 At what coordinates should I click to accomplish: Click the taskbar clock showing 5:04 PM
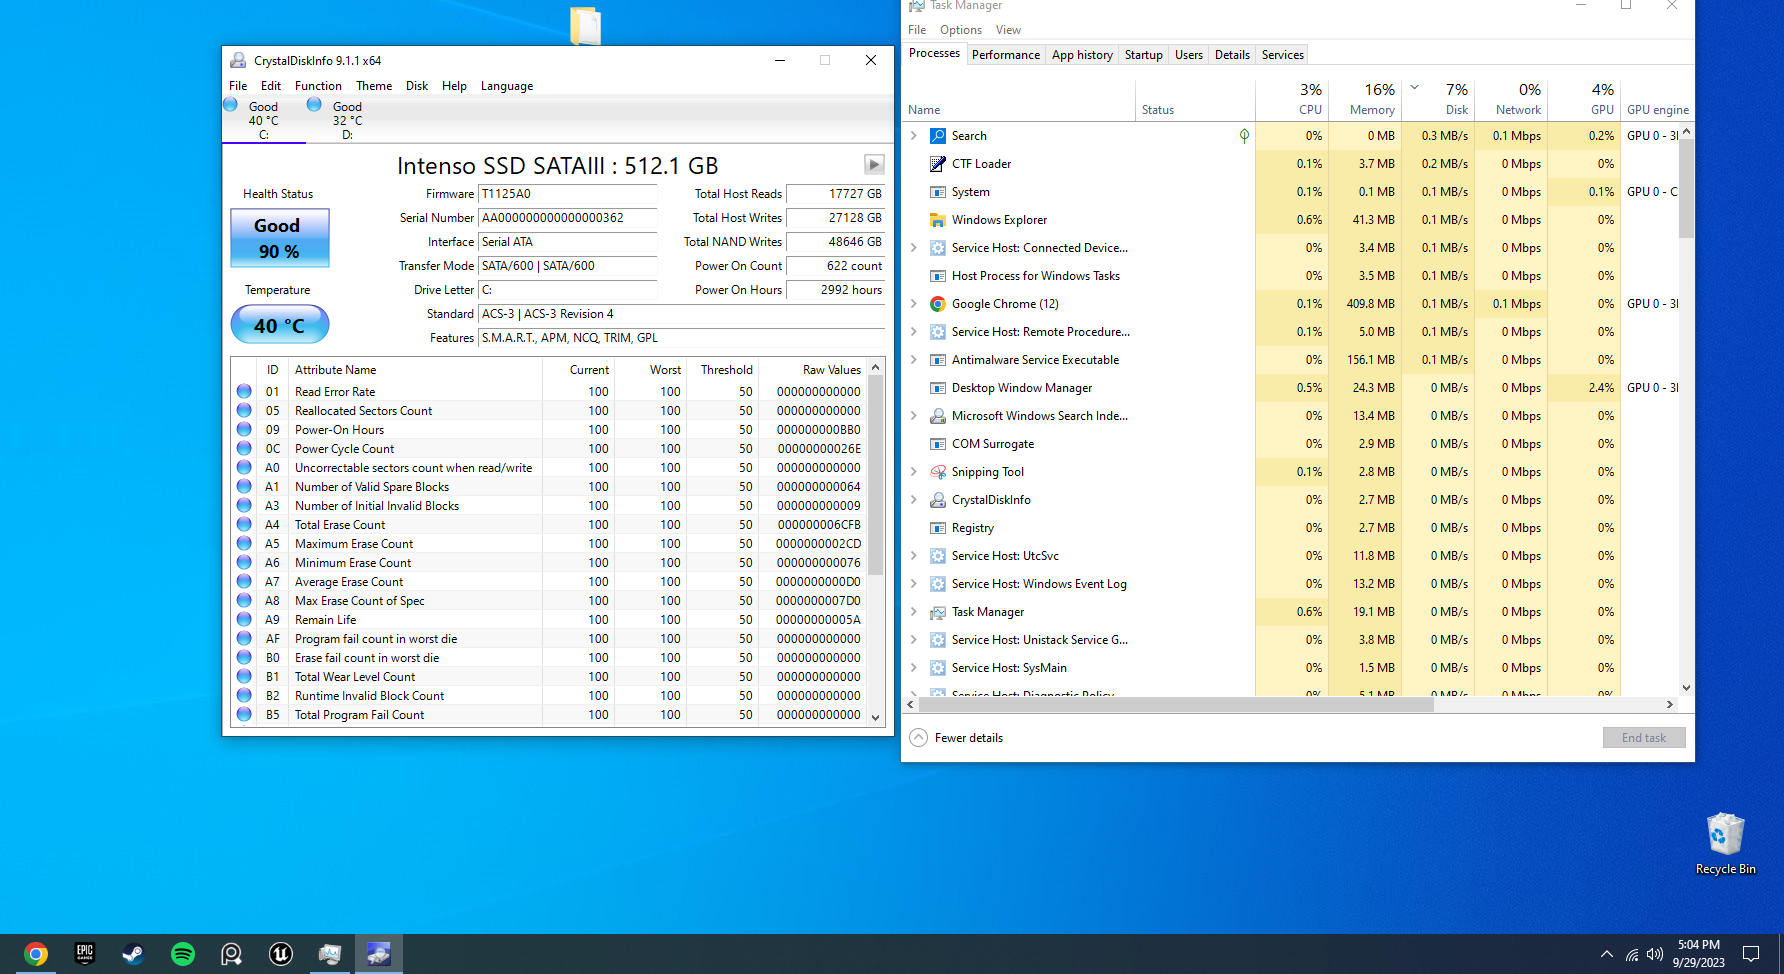1698,954
